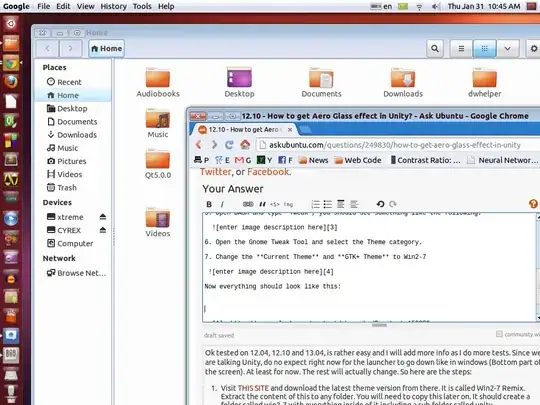This screenshot has height=405, width=540.
Task: Open the Facebook link
Action: pos(268,172)
